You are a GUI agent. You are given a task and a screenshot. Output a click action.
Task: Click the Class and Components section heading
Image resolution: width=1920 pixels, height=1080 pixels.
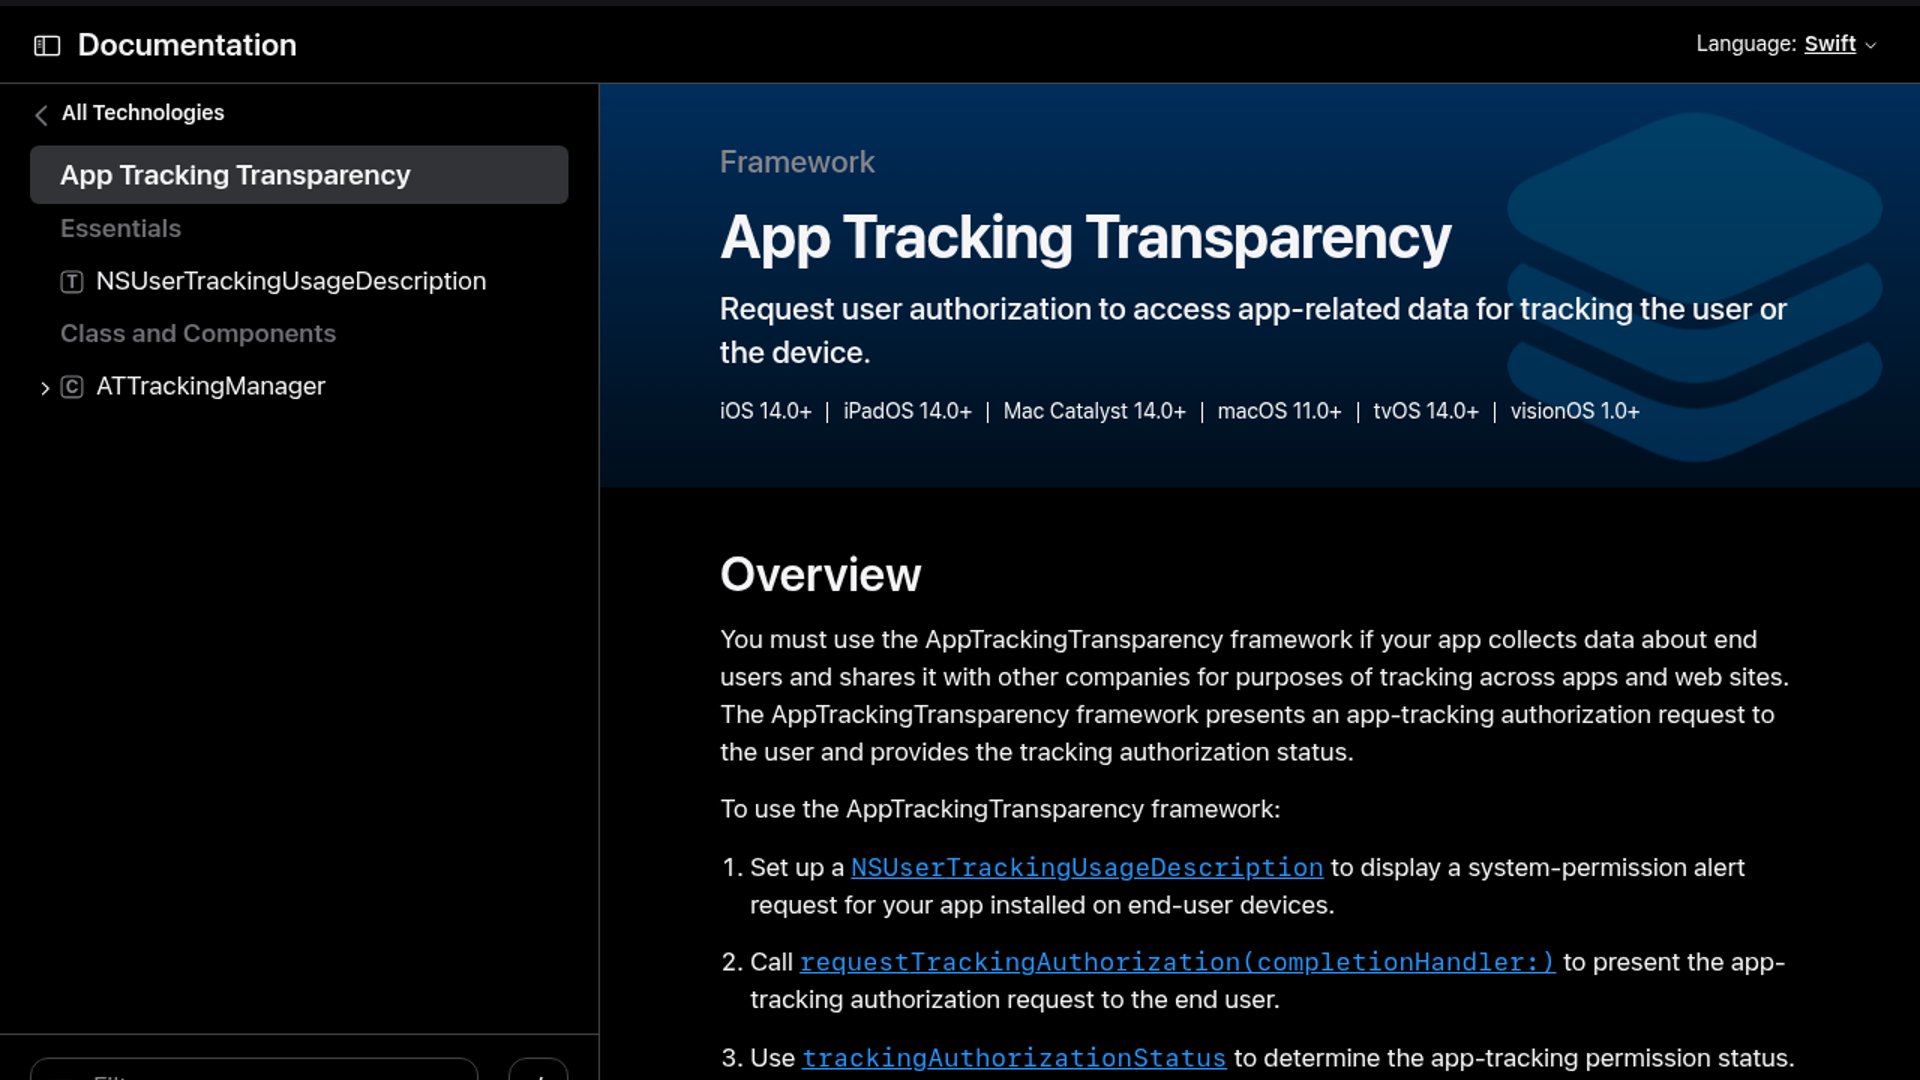tap(198, 333)
